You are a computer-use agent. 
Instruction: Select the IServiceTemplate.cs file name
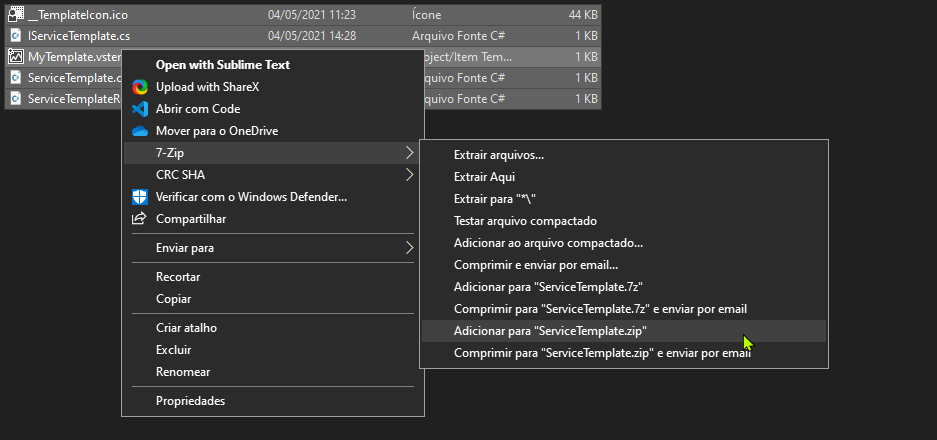(x=79, y=36)
